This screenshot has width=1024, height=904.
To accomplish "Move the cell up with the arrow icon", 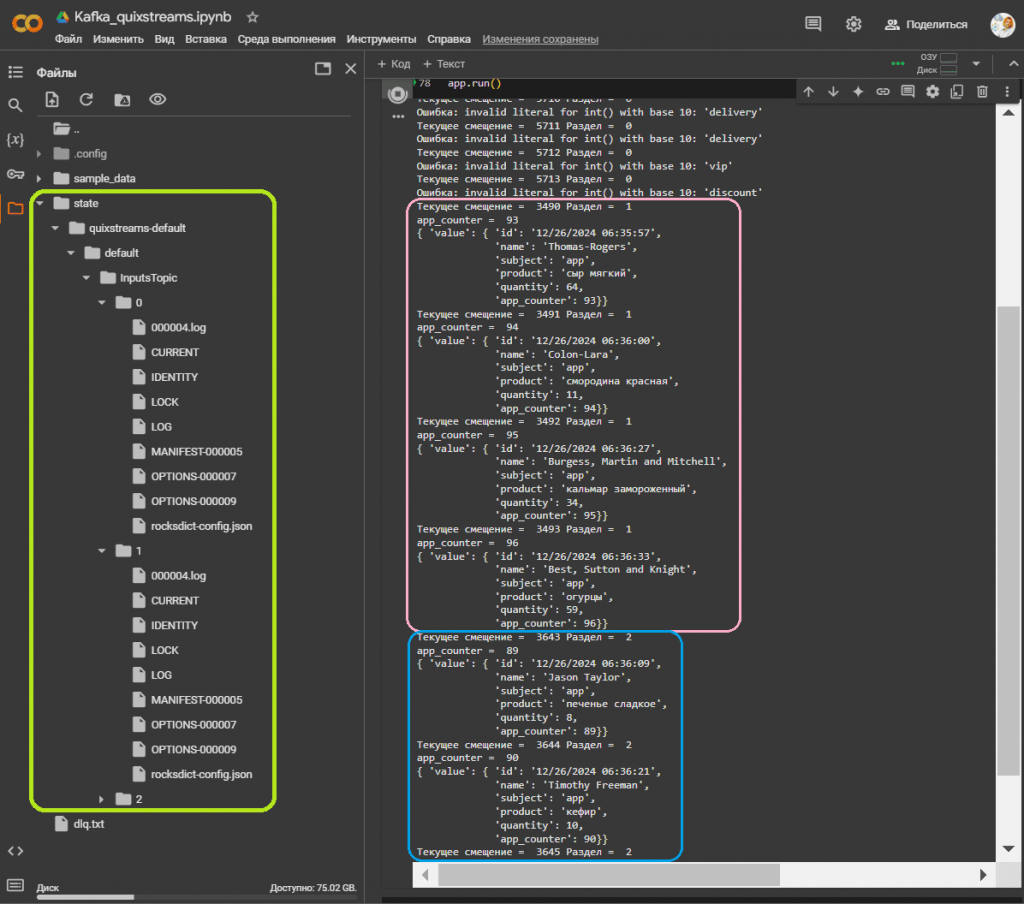I will [809, 90].
